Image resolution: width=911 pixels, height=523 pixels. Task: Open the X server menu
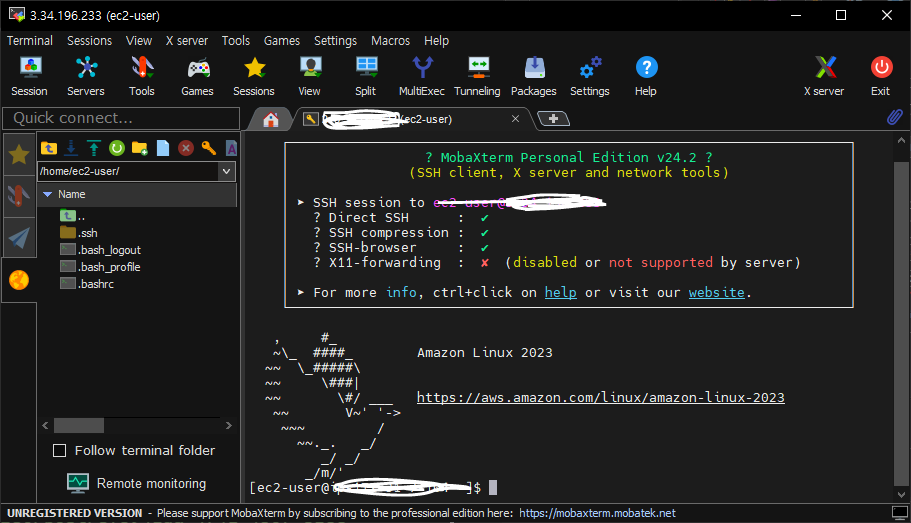pyautogui.click(x=187, y=41)
